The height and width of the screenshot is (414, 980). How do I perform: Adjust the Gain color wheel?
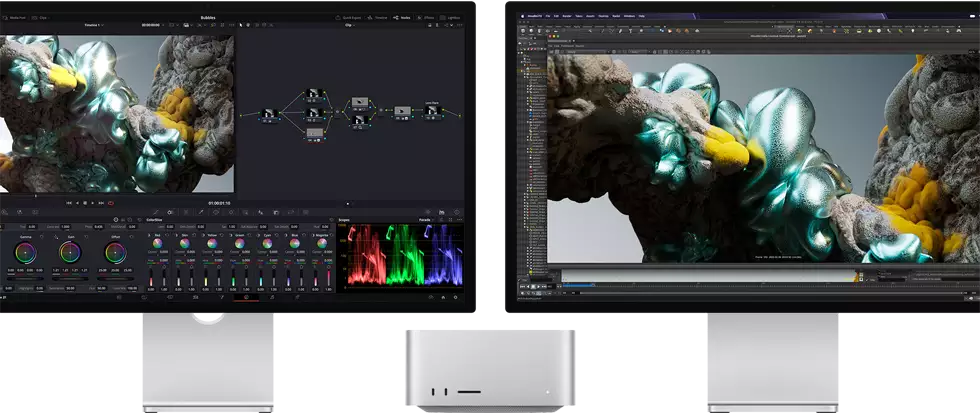pos(70,253)
